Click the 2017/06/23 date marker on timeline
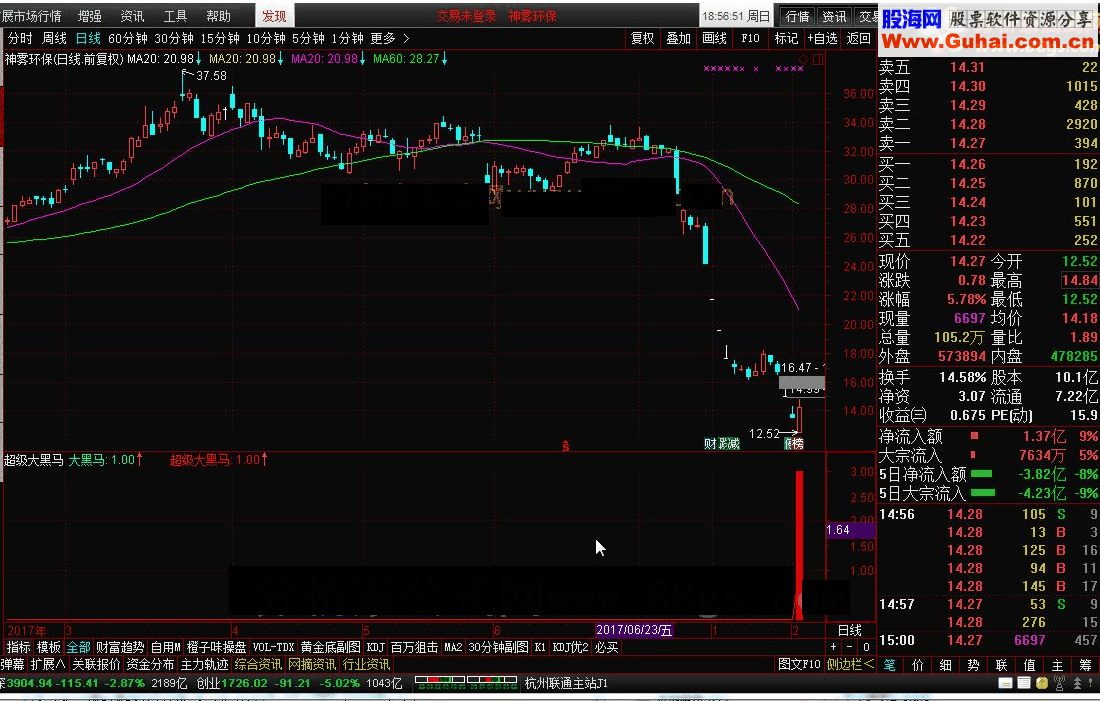 pyautogui.click(x=634, y=629)
